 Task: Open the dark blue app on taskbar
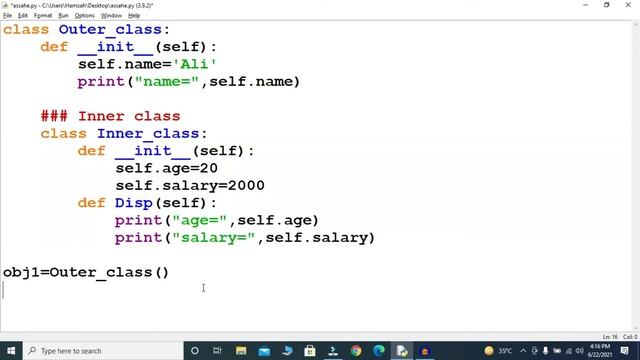pos(425,351)
